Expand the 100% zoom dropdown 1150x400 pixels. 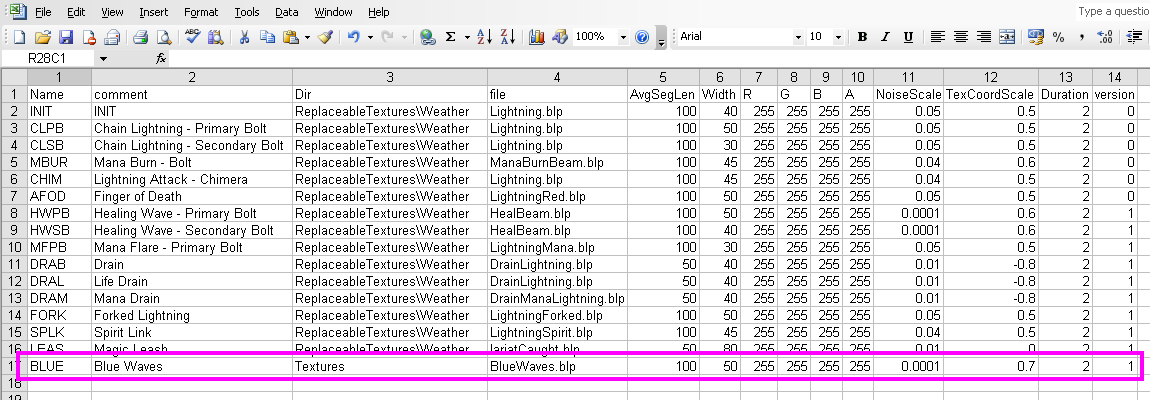(623, 37)
